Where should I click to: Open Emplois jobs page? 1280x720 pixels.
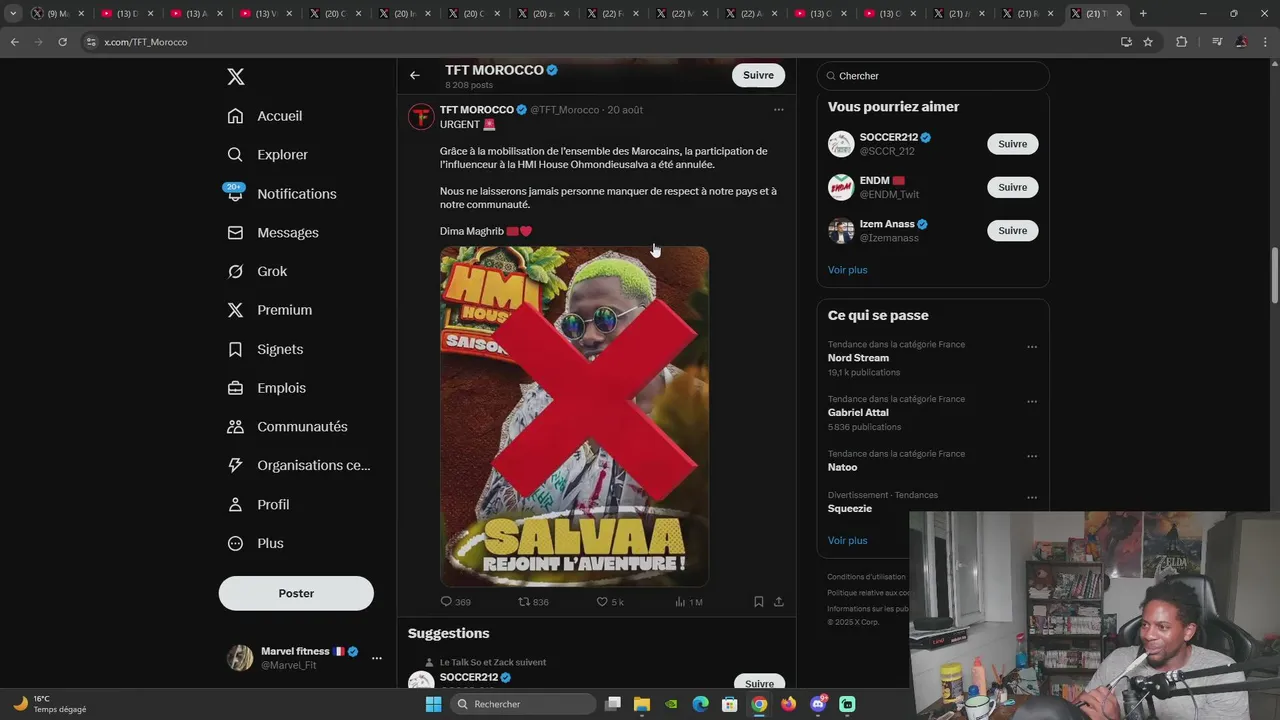point(267,388)
